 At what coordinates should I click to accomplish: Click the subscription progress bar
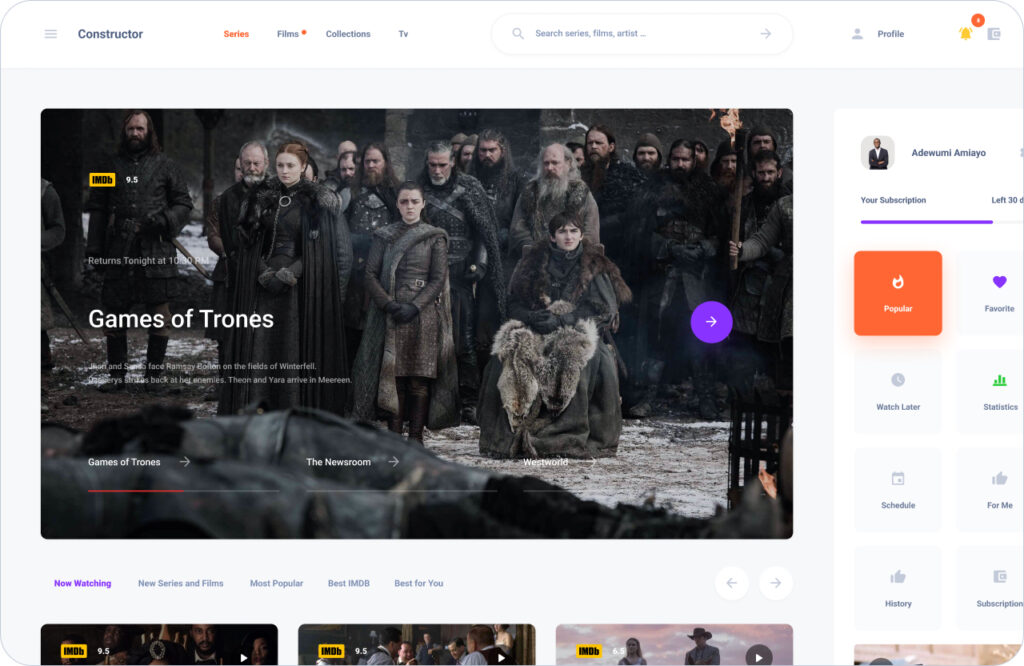(926, 222)
